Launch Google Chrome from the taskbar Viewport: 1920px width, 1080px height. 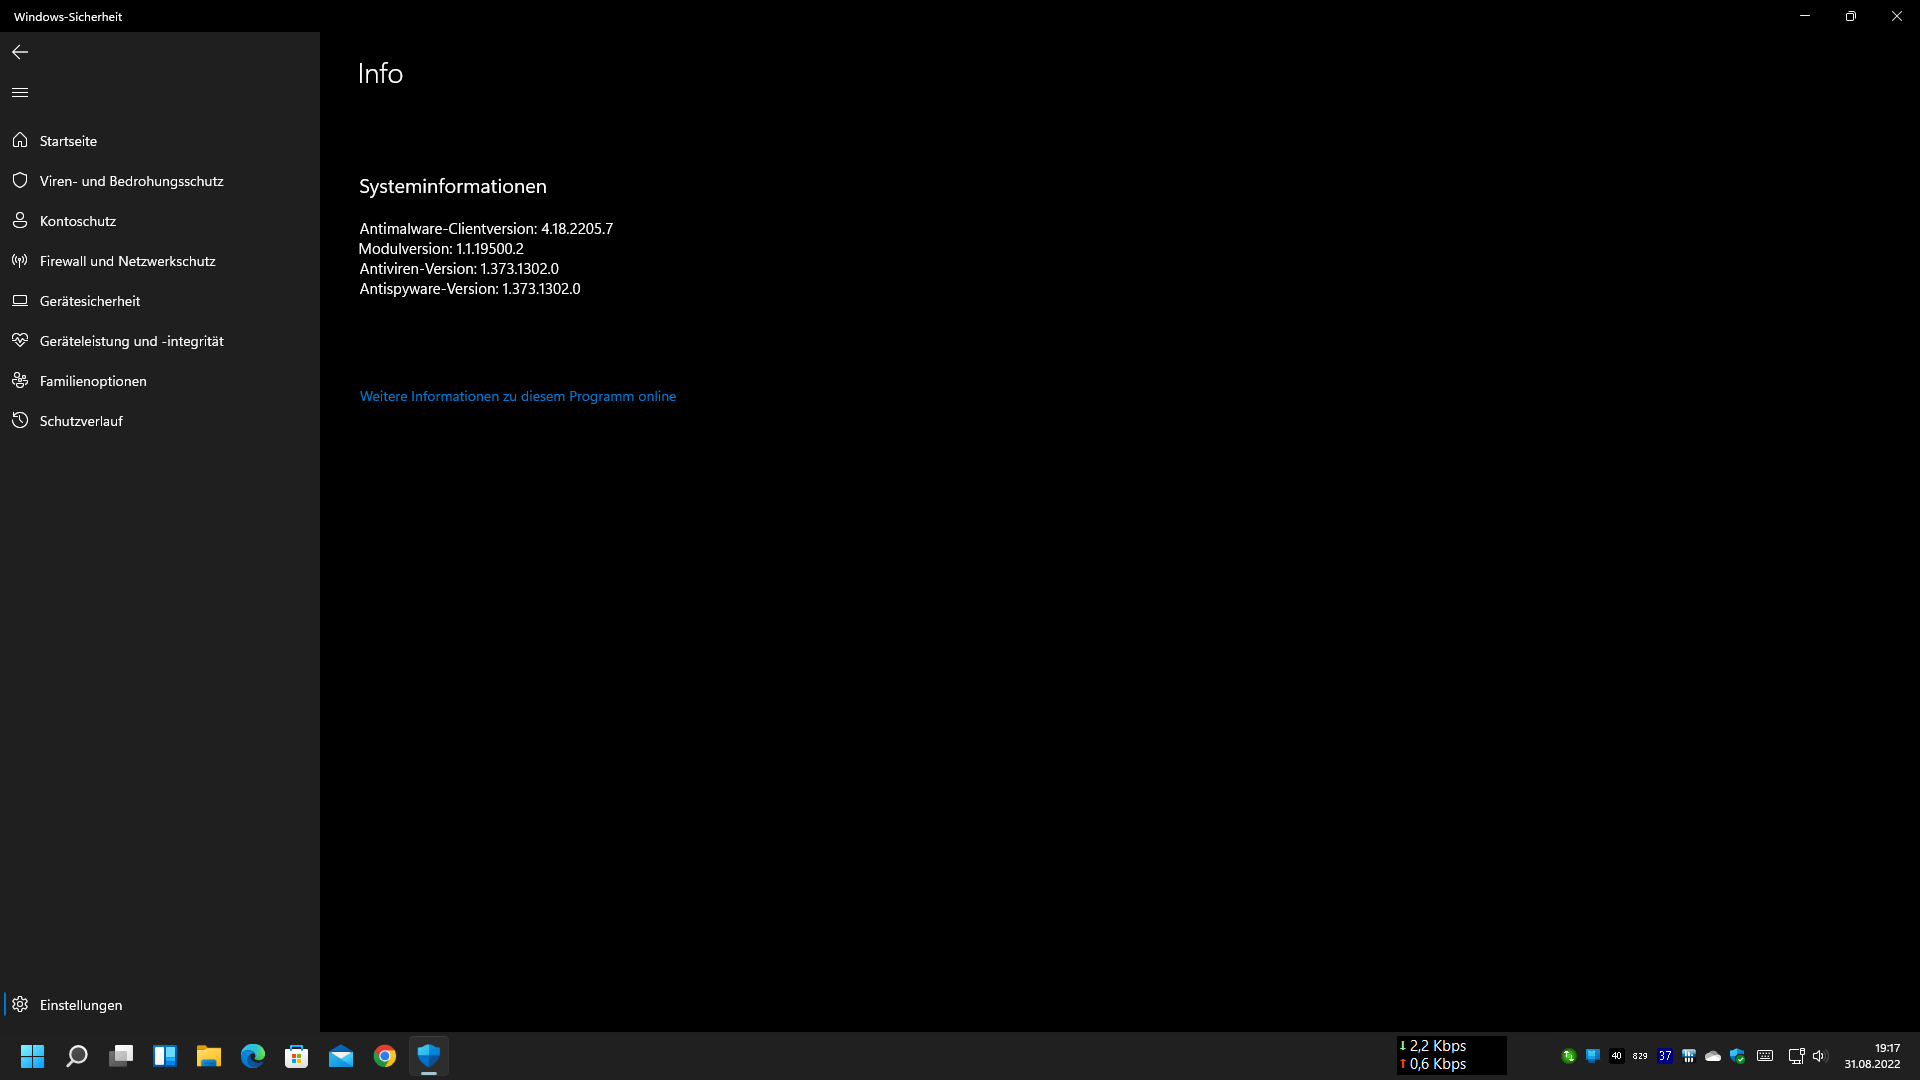click(385, 1056)
